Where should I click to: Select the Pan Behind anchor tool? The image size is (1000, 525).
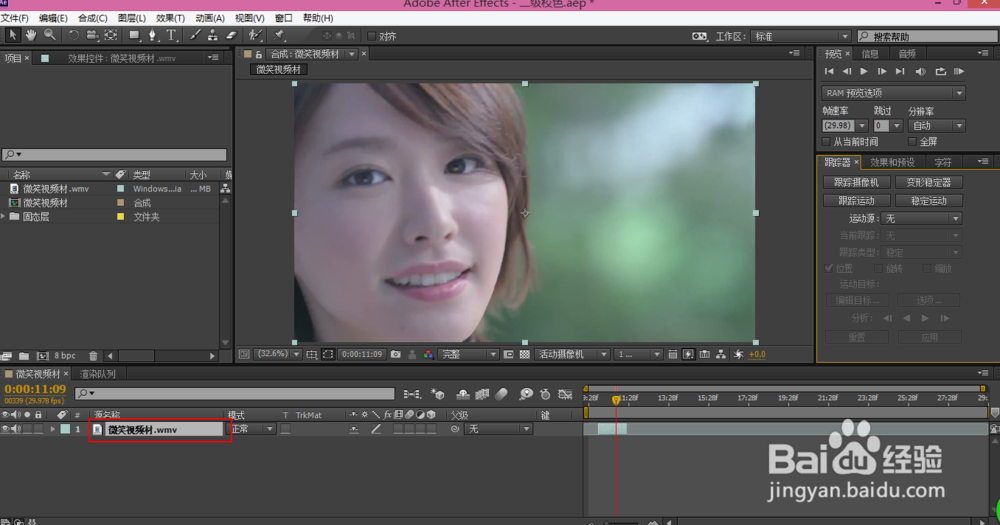click(111, 35)
